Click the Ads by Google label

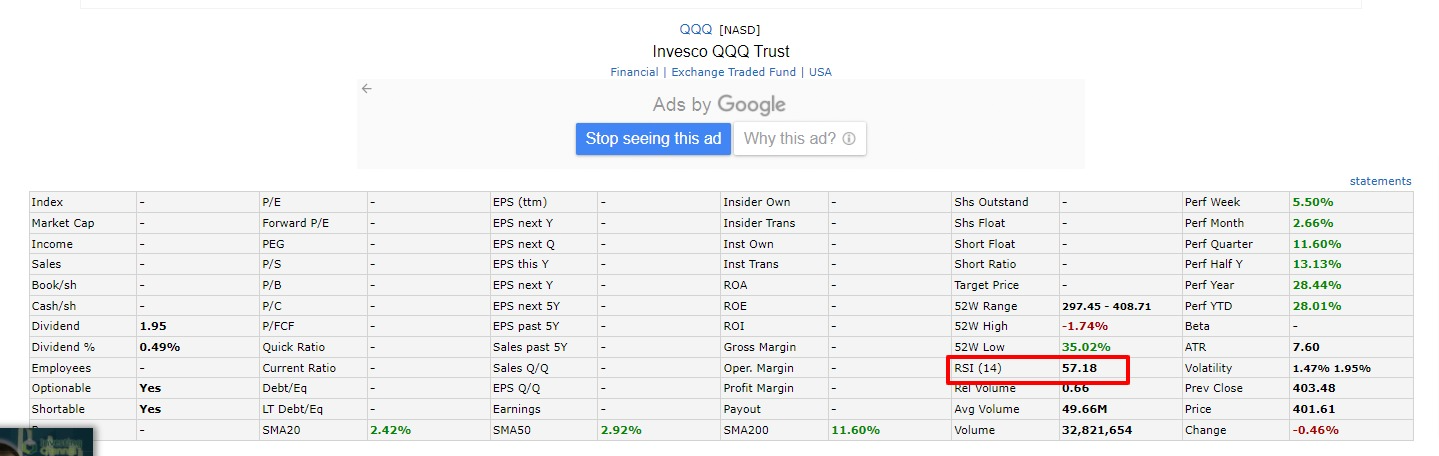[719, 105]
